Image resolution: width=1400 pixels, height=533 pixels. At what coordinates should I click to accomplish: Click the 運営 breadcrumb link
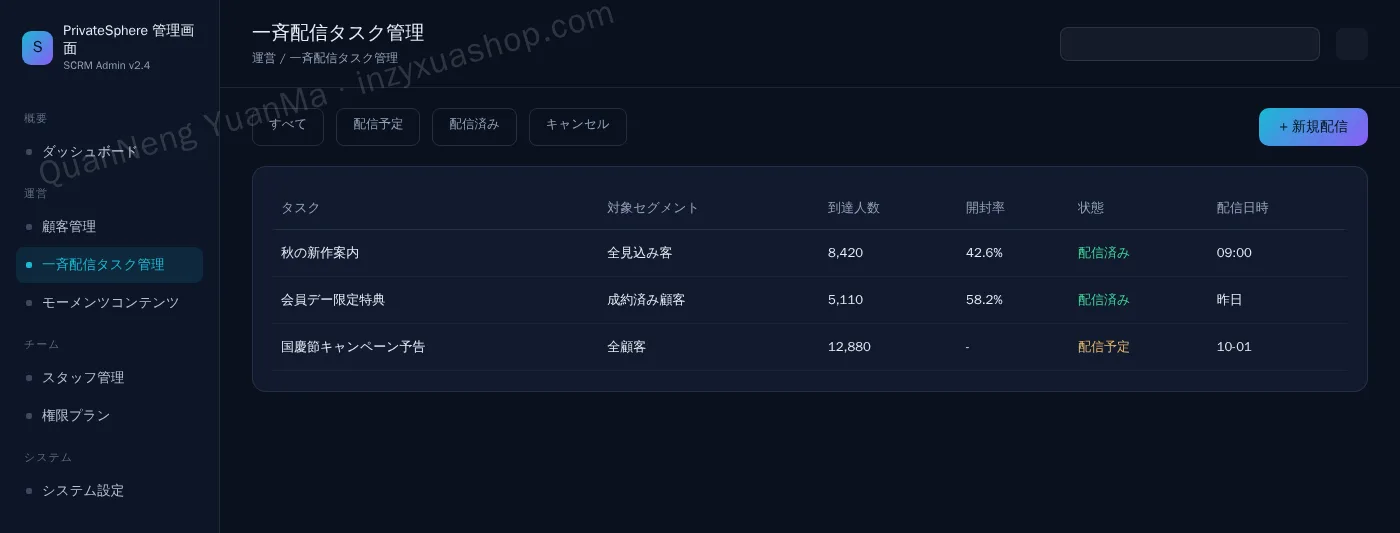pyautogui.click(x=264, y=59)
